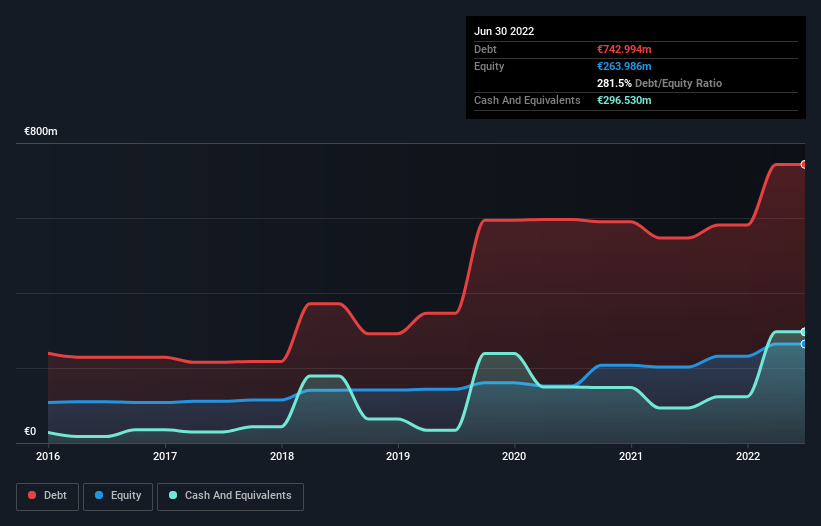Toggle the Equity legend button

pyautogui.click(x=118, y=496)
